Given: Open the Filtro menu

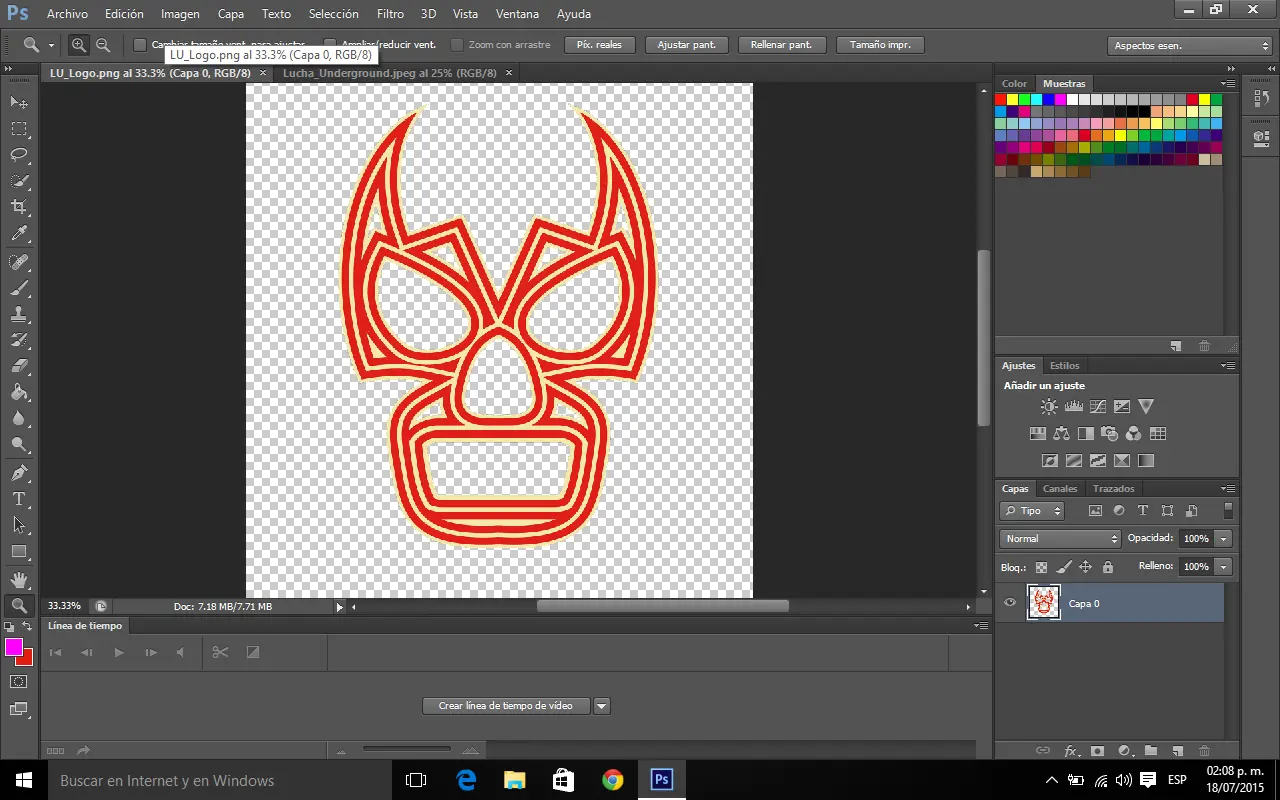Looking at the screenshot, I should pyautogui.click(x=390, y=14).
